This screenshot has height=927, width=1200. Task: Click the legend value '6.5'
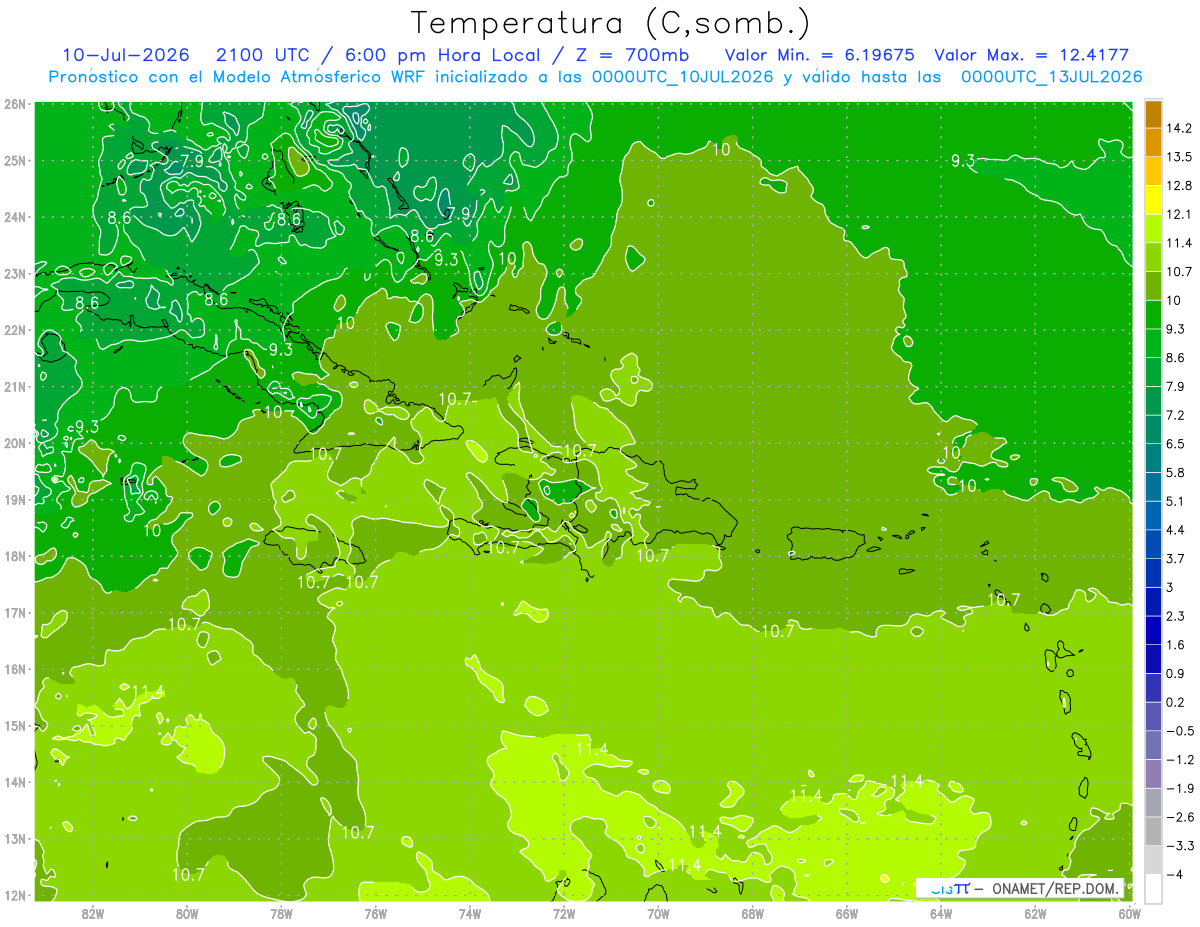(x=1176, y=444)
